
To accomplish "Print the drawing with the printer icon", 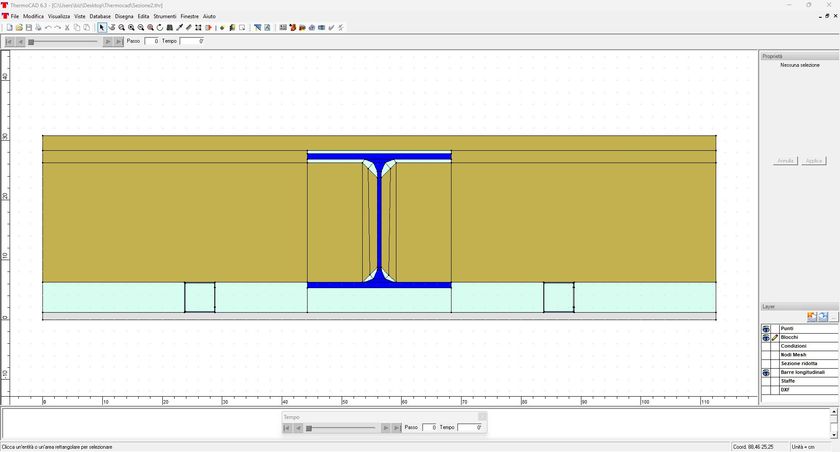I will 39,27.
